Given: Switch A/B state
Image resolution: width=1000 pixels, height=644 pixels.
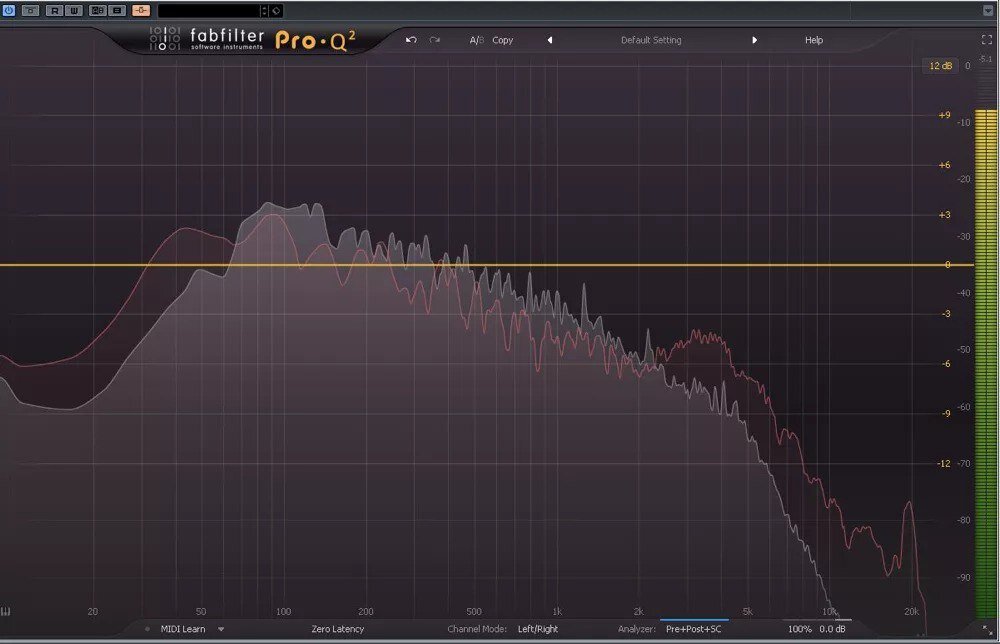Looking at the screenshot, I should coord(476,40).
